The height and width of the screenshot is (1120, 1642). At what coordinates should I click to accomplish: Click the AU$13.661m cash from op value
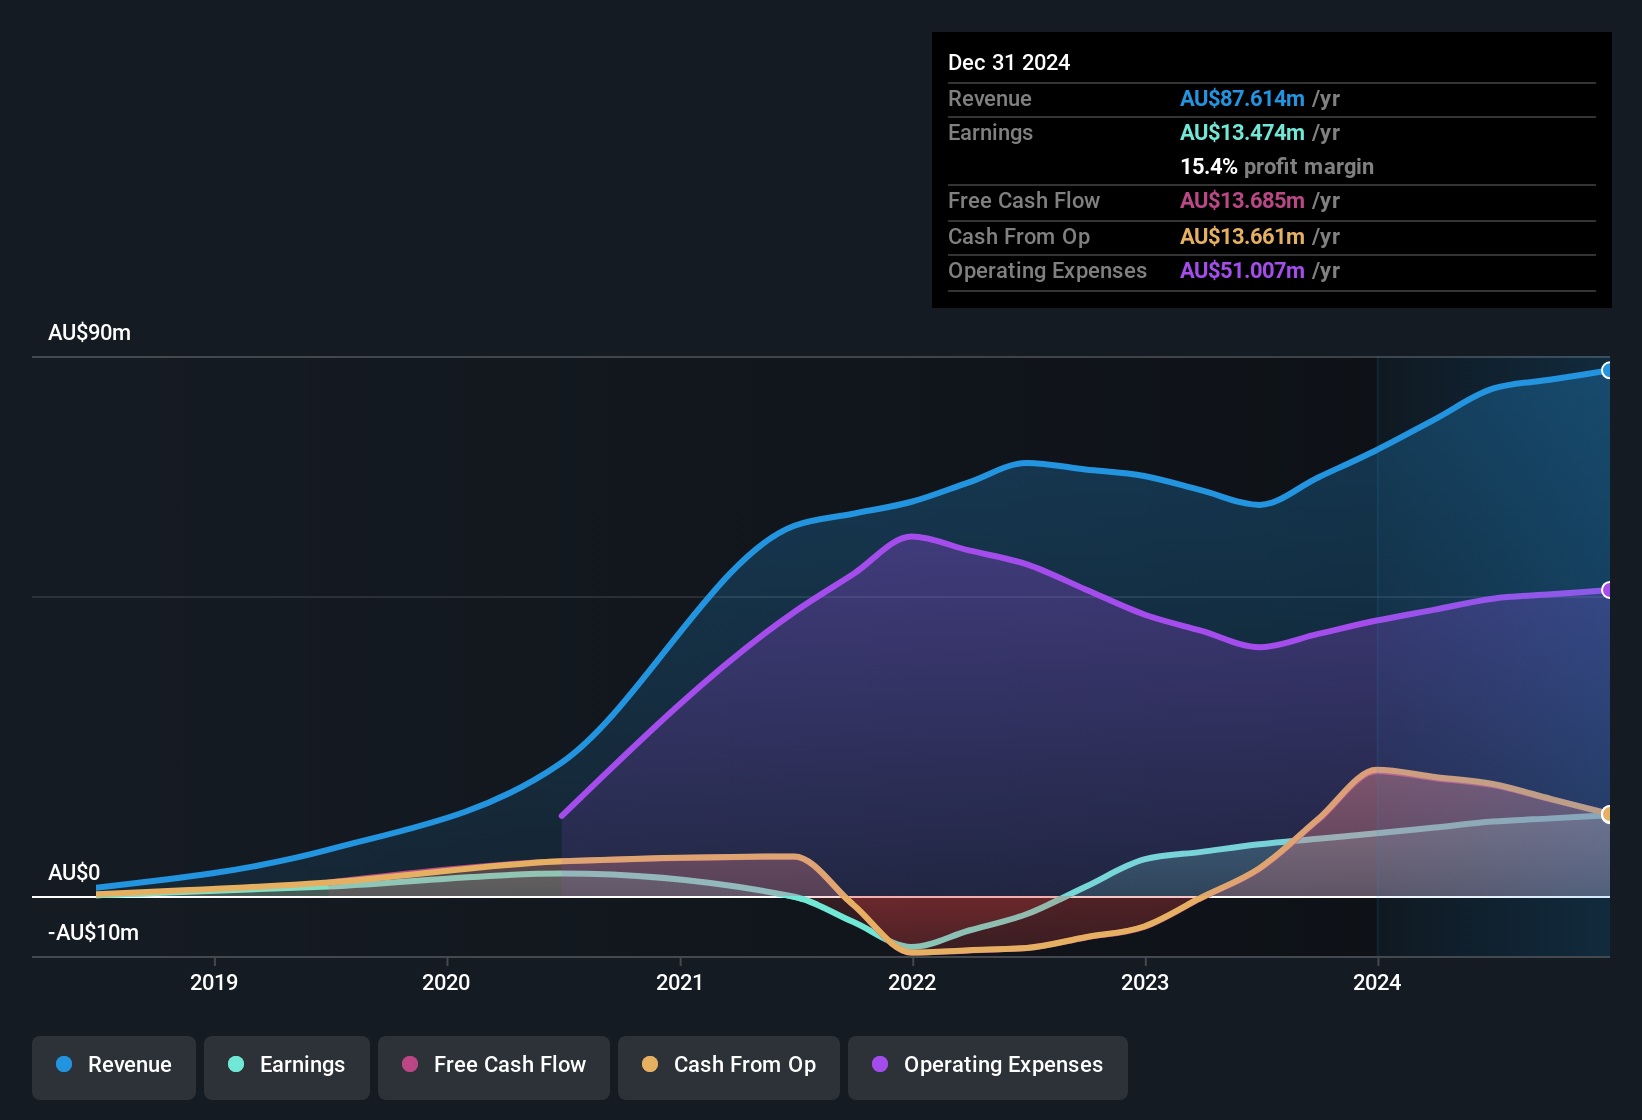point(1242,237)
